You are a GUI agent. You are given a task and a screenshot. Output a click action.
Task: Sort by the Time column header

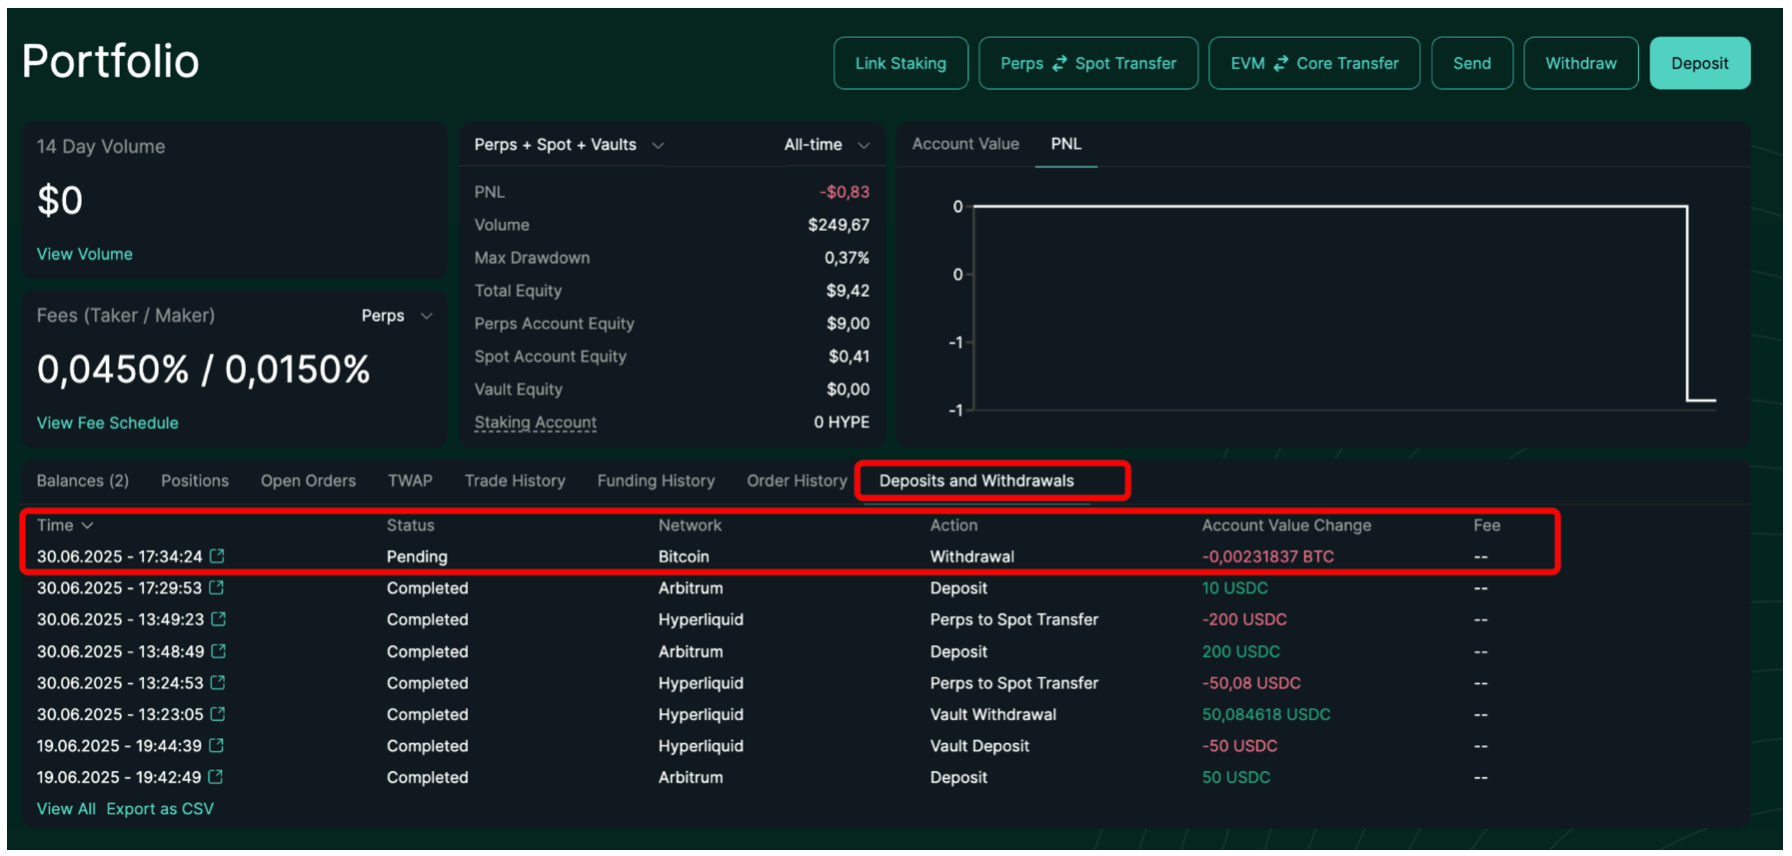[65, 525]
